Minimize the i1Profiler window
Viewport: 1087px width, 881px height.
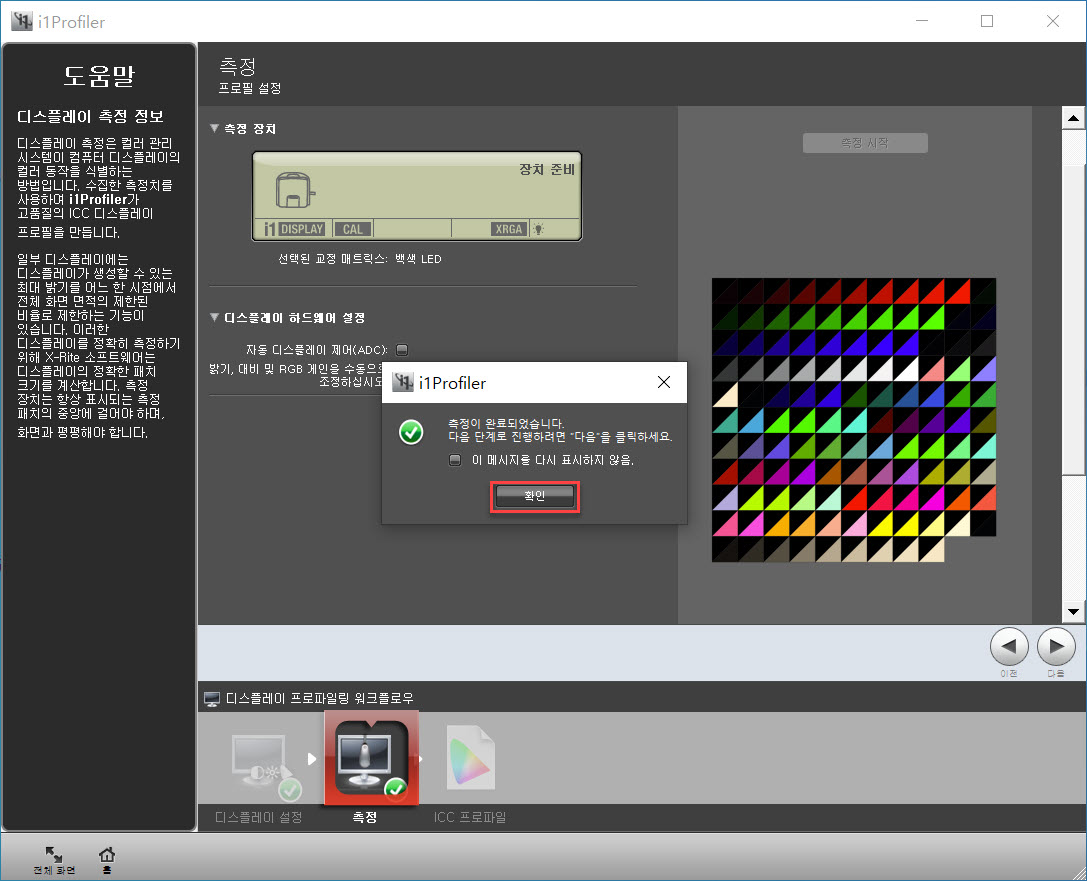pyautogui.click(x=922, y=21)
